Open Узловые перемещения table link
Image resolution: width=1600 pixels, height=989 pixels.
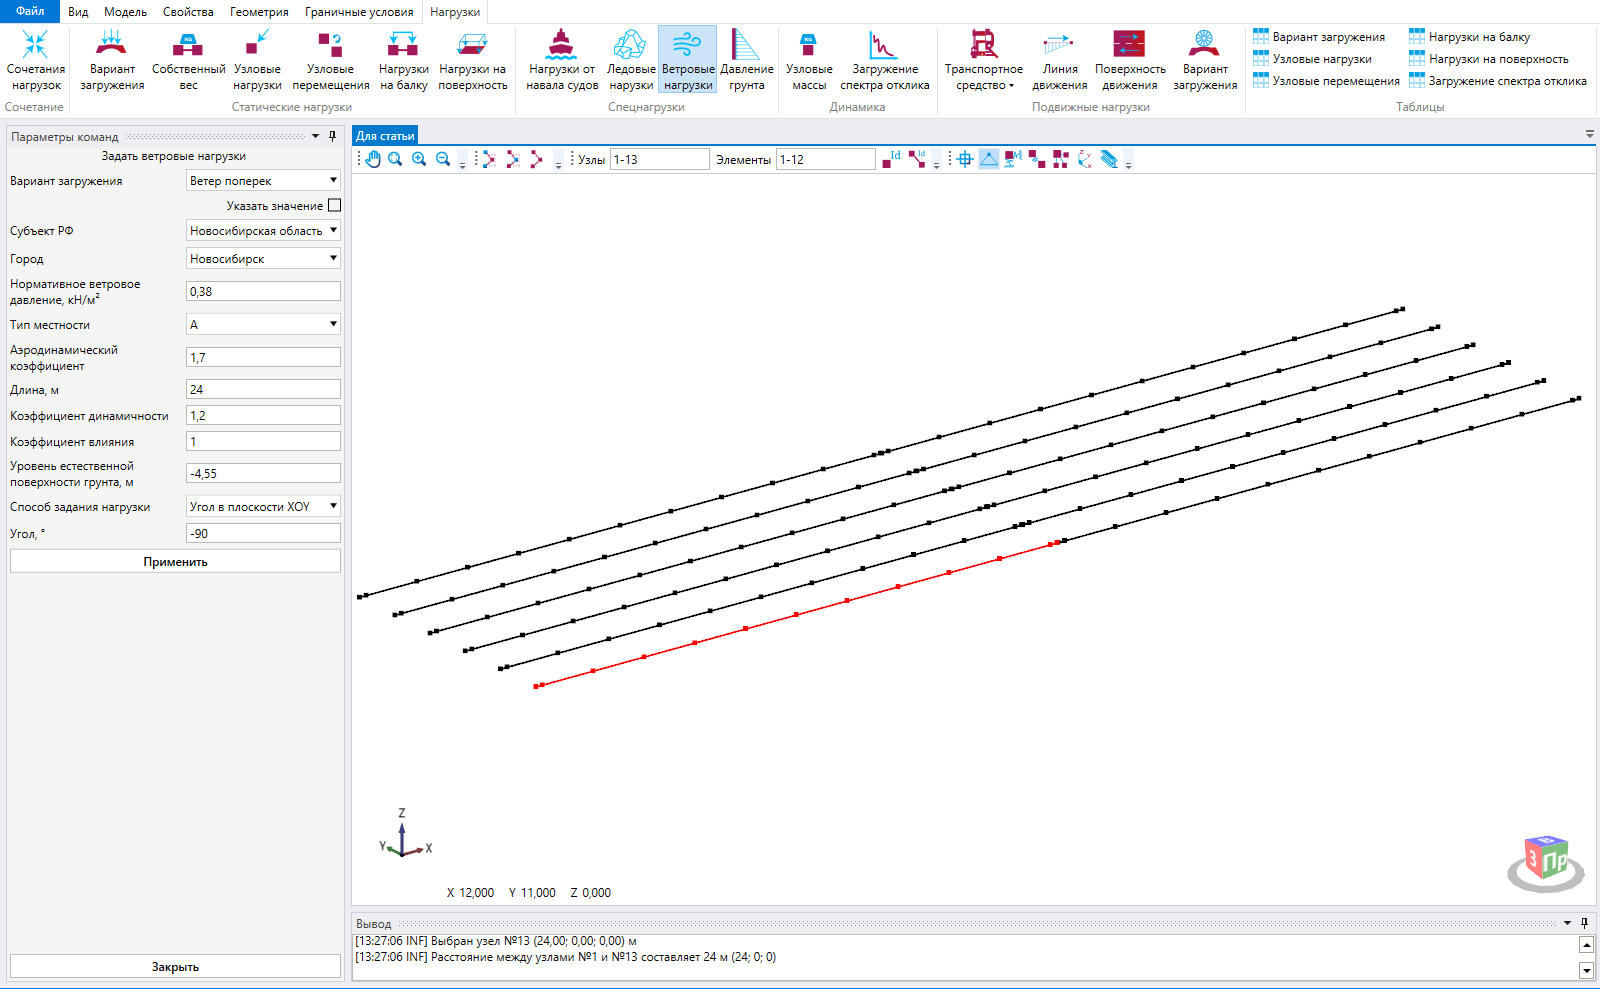(x=1326, y=81)
